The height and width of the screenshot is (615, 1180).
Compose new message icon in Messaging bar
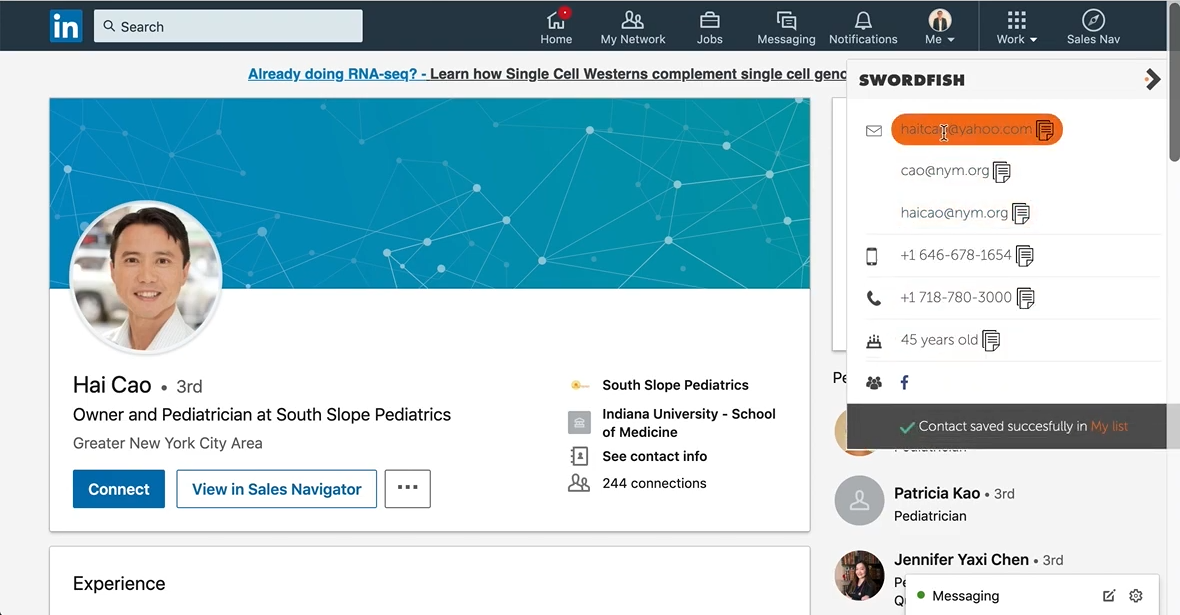pyautogui.click(x=1109, y=596)
